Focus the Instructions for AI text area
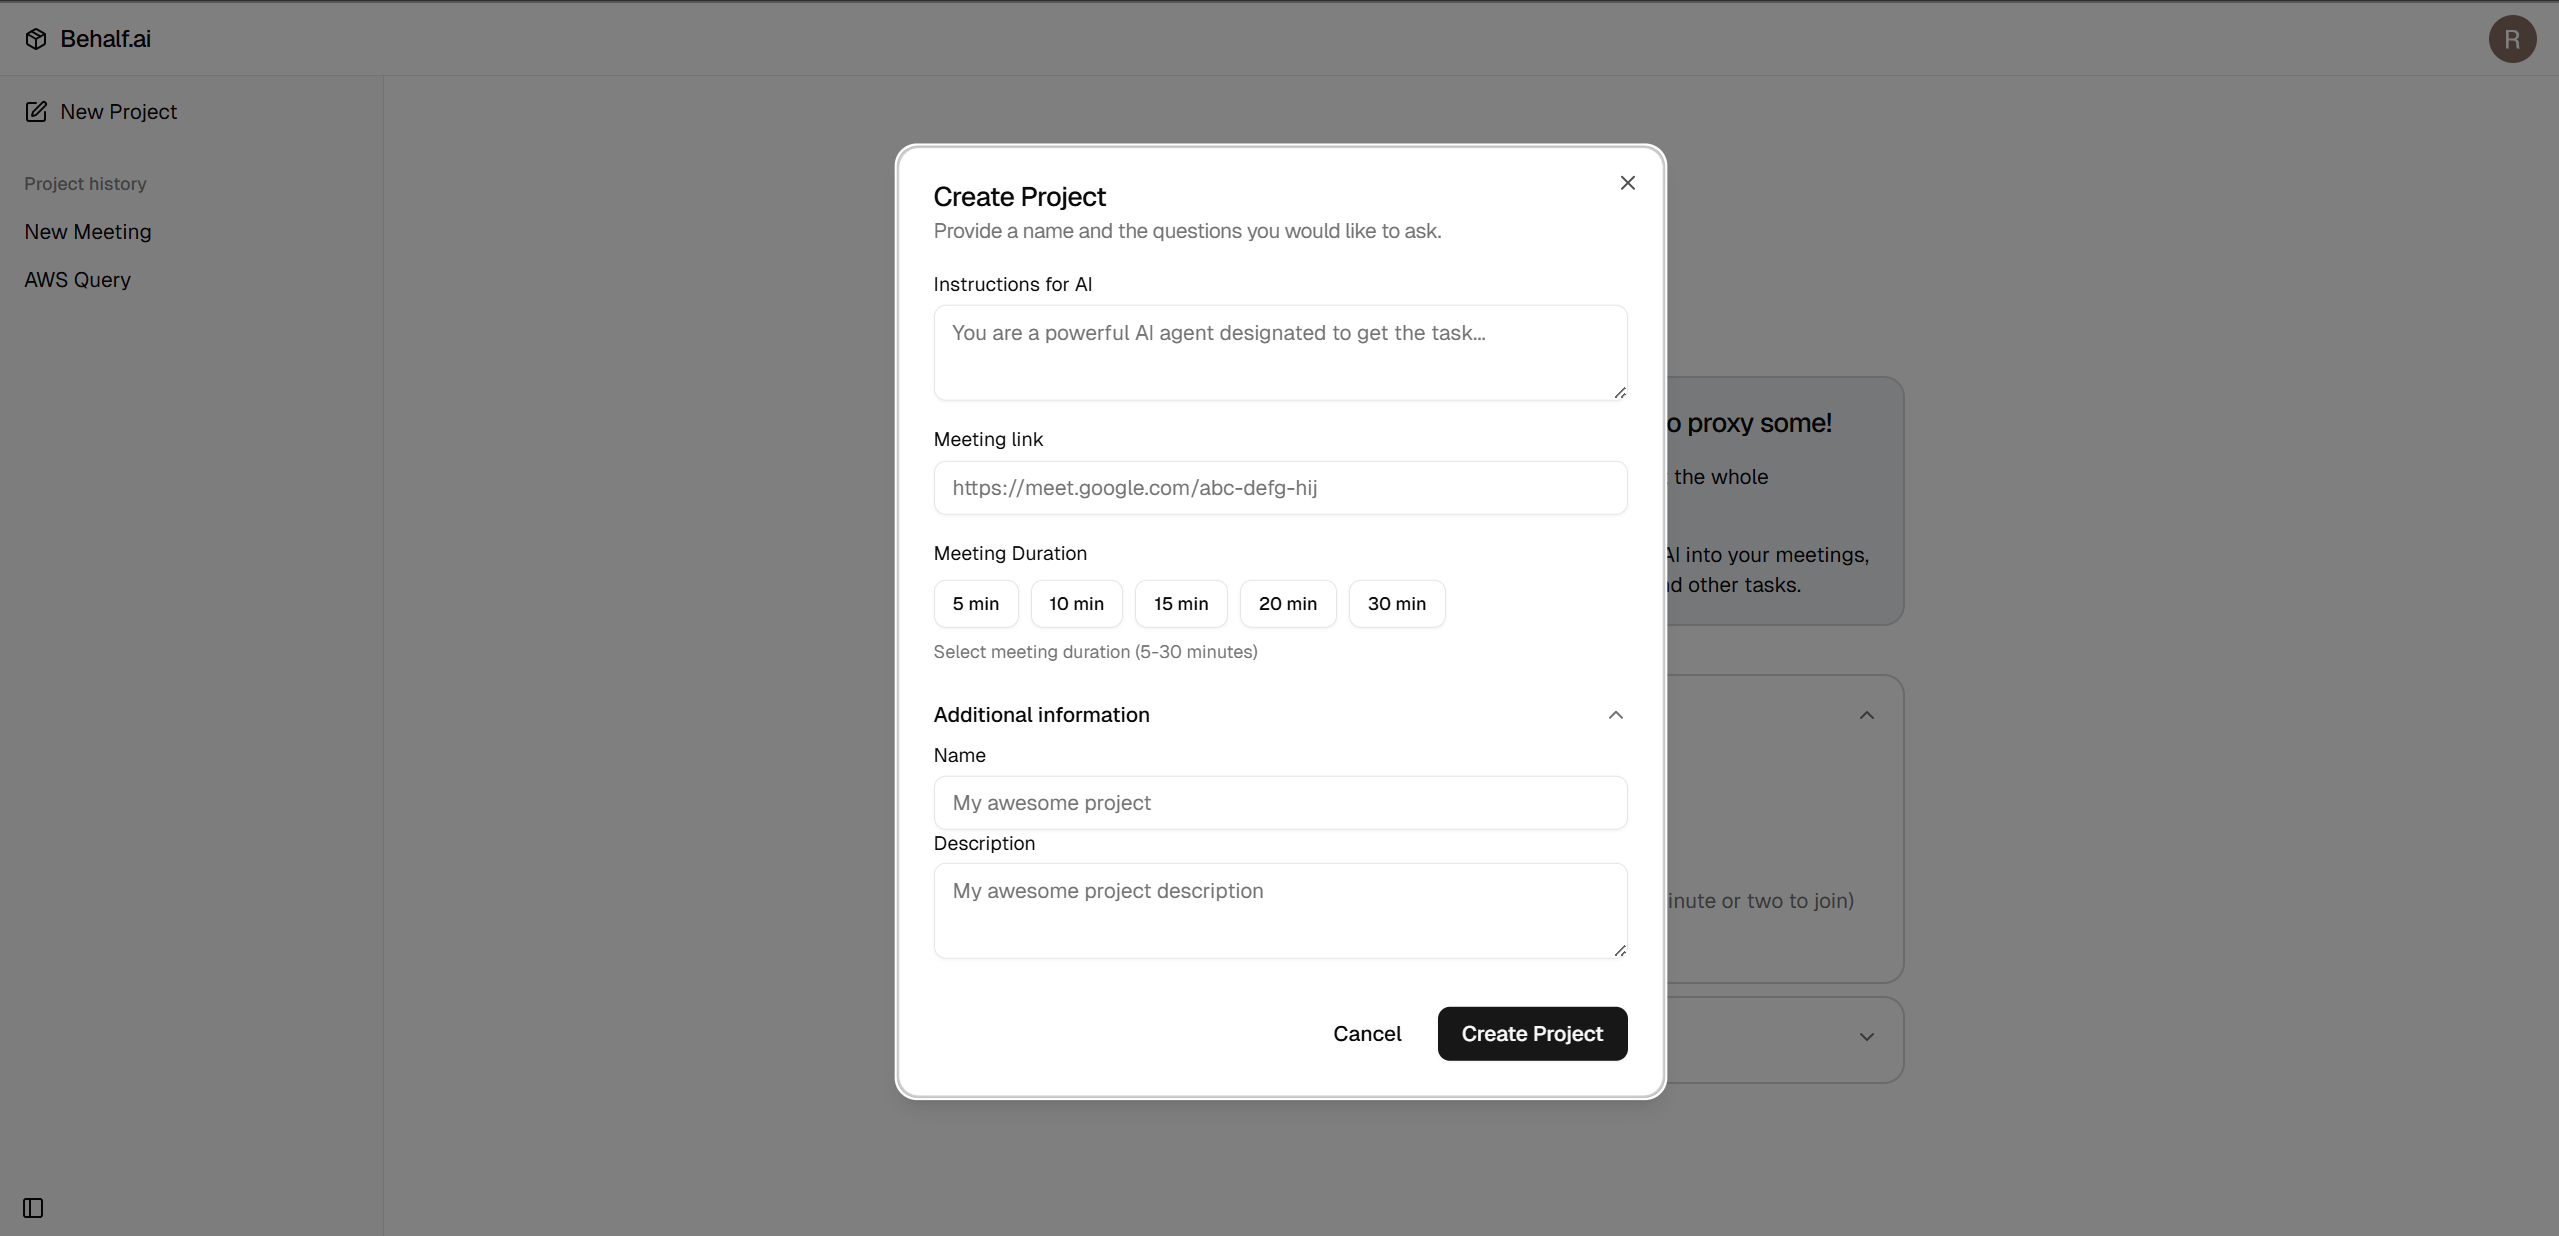This screenshot has height=1236, width=2559. (x=1279, y=353)
